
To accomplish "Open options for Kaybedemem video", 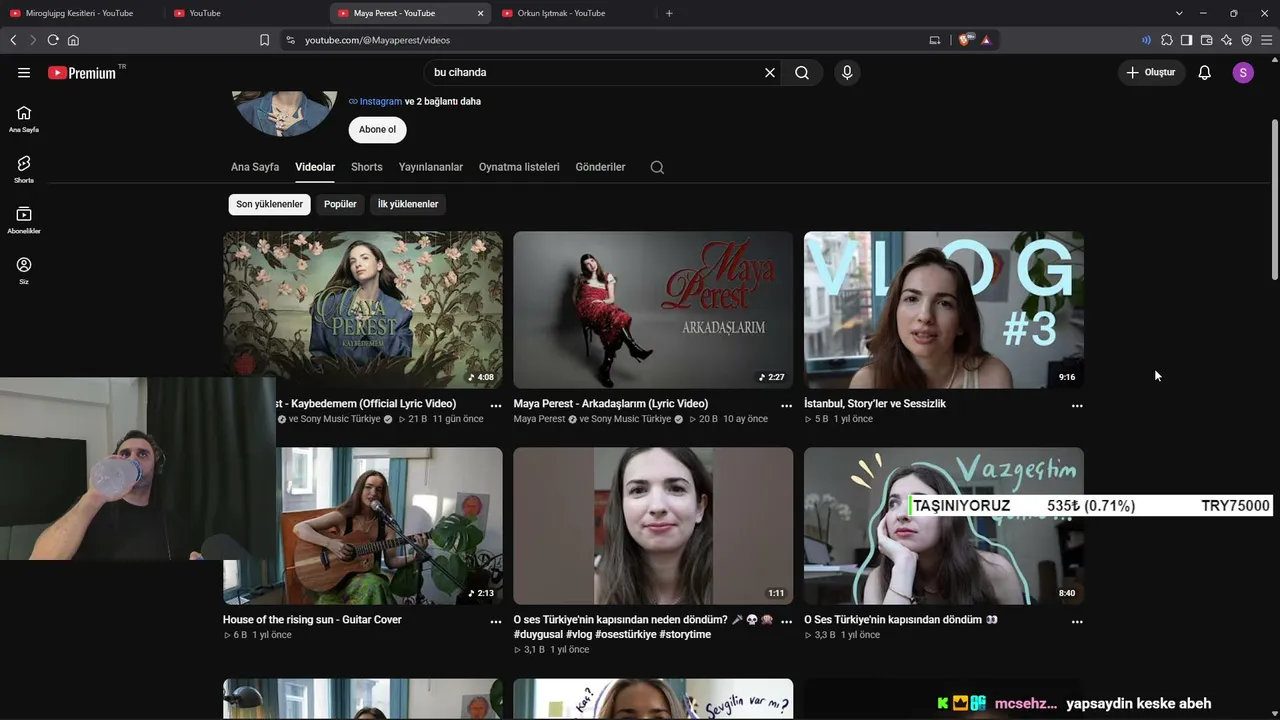I will tap(496, 406).
